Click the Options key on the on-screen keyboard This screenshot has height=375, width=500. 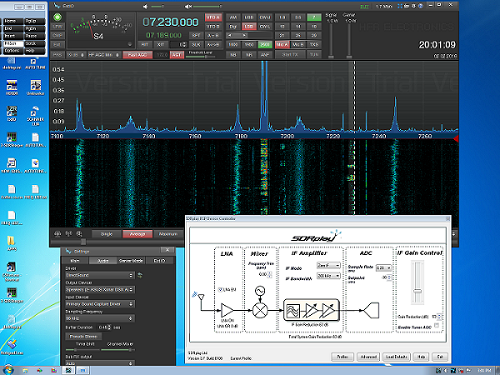click(x=13, y=51)
